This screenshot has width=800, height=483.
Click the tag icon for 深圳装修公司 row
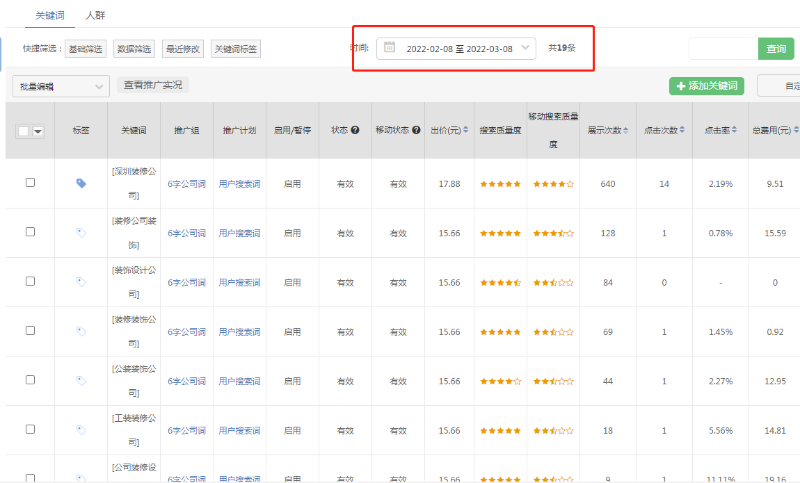[x=81, y=183]
